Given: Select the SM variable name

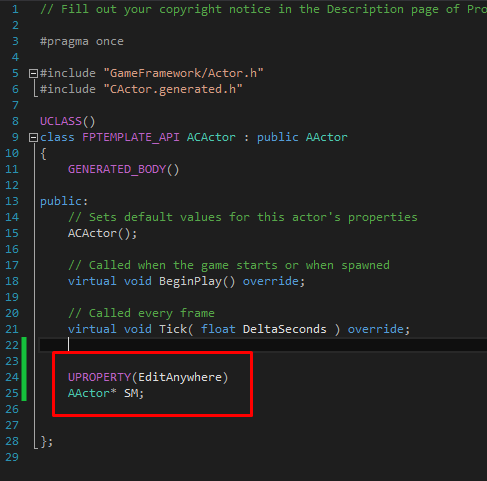Looking at the screenshot, I should (x=131, y=393).
